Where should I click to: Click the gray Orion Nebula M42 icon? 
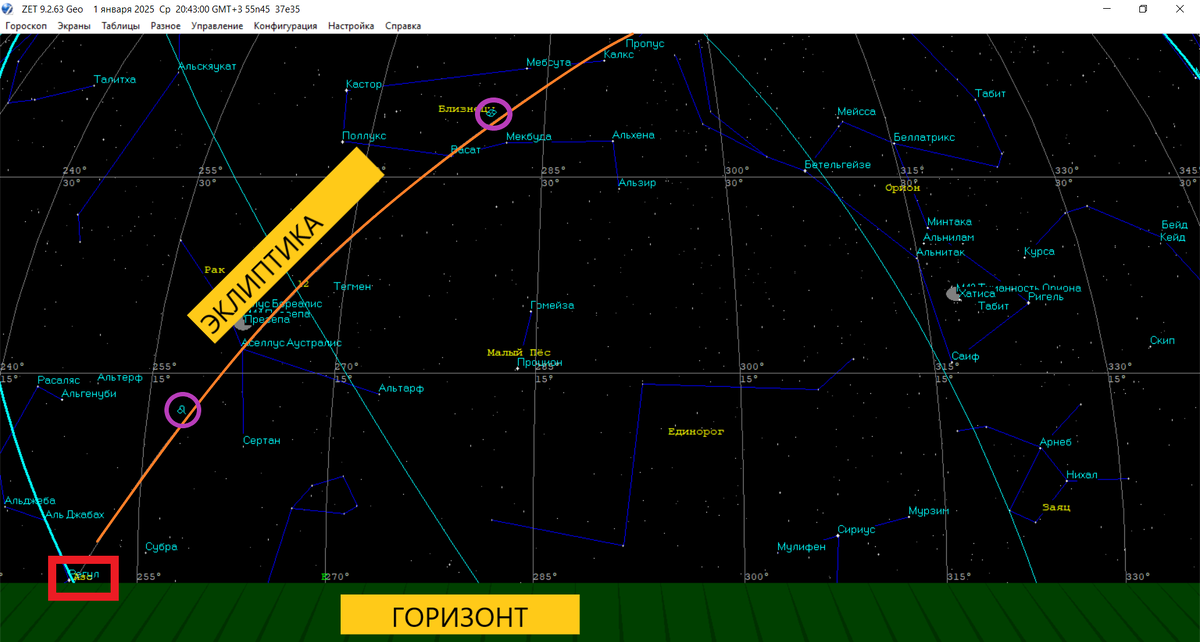pyautogui.click(x=955, y=294)
